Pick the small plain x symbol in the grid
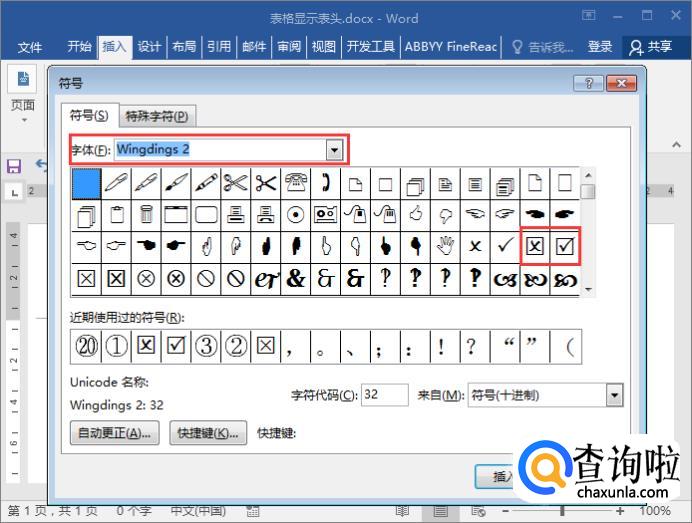The height and width of the screenshot is (523, 692). coord(475,246)
